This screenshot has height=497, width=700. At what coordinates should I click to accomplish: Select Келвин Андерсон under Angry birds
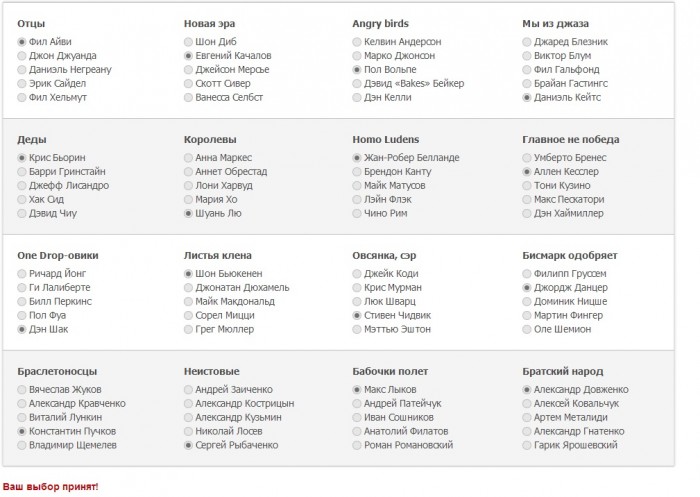357,42
